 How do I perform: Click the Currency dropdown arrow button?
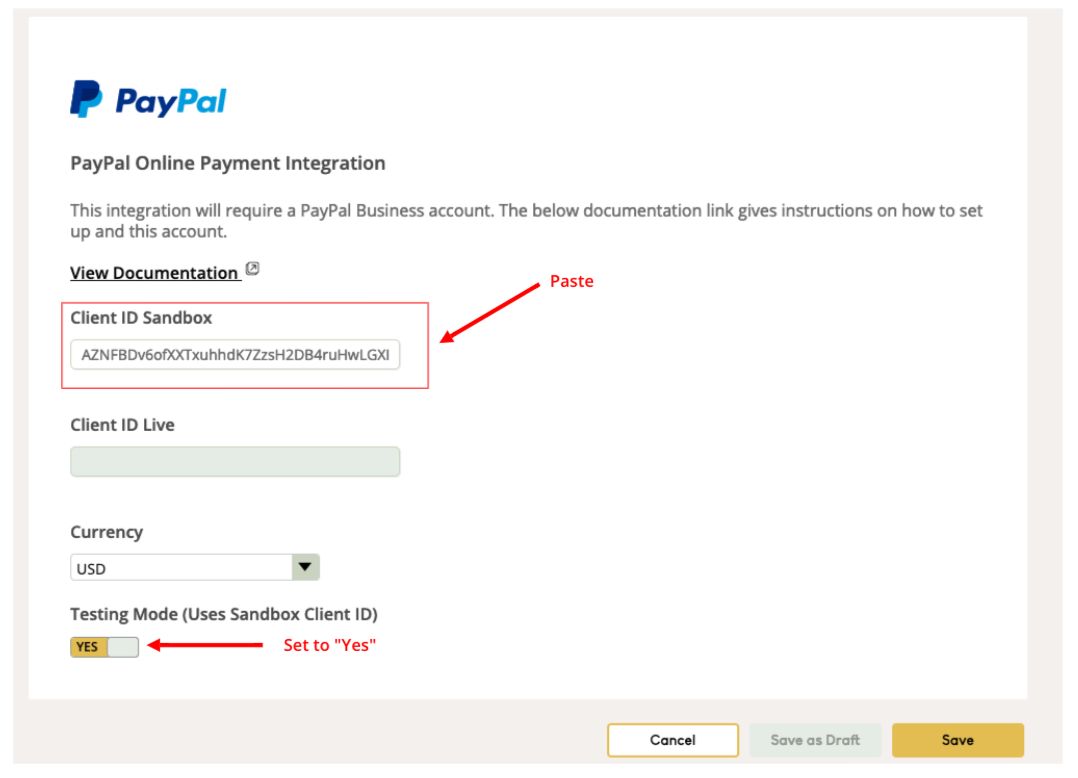305,568
